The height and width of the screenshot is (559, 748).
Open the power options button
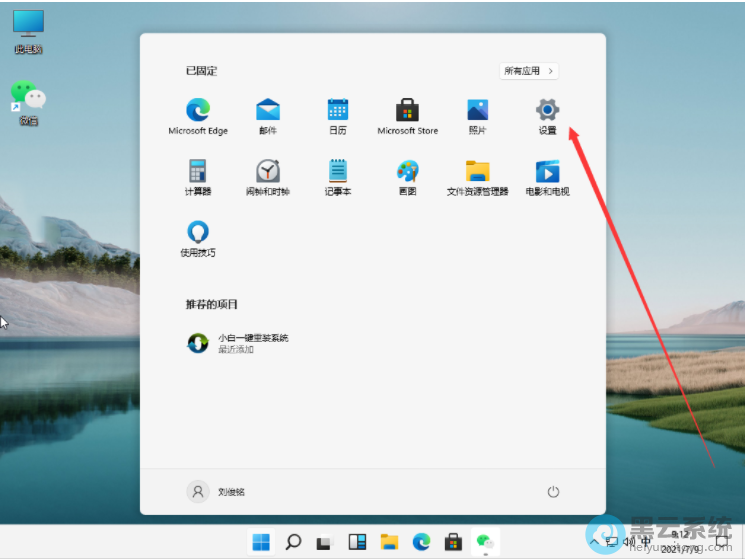(x=553, y=492)
